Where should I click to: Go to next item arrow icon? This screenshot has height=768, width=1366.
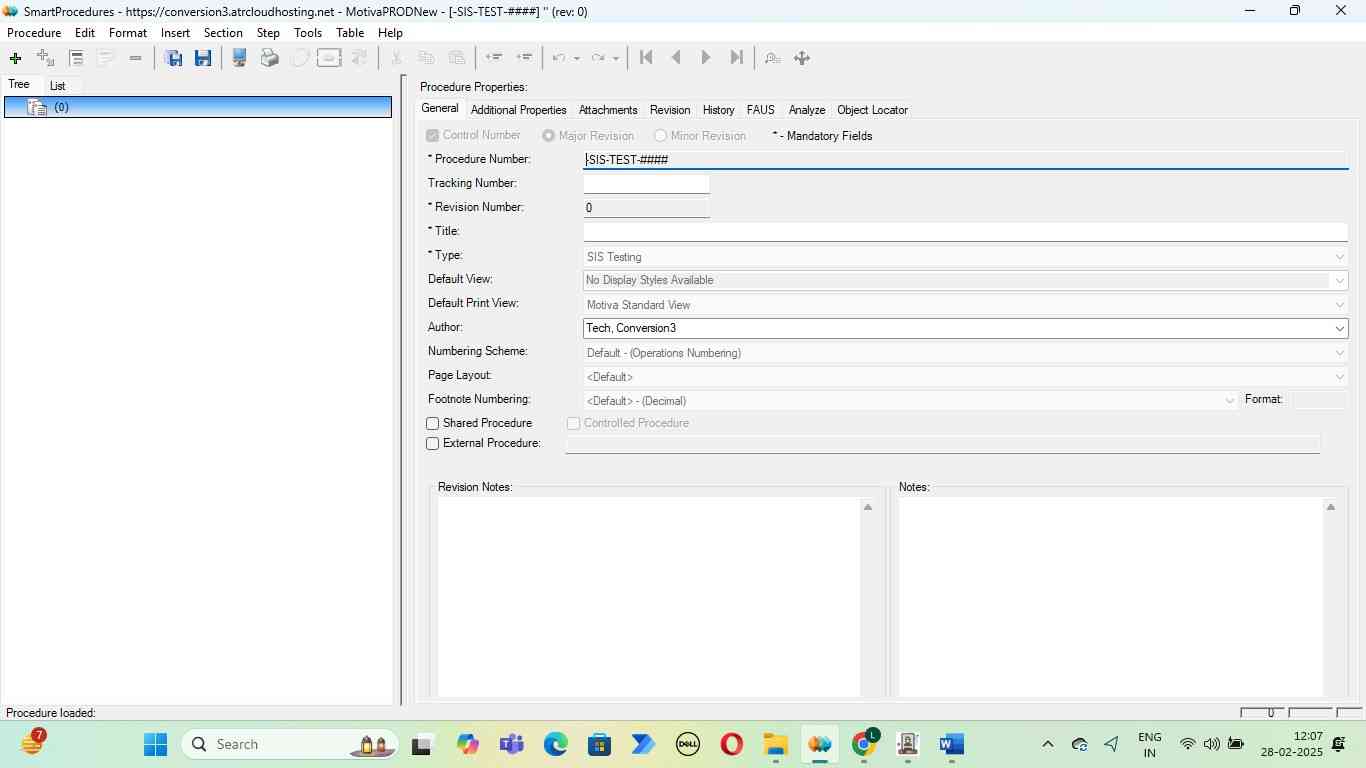[x=706, y=58]
